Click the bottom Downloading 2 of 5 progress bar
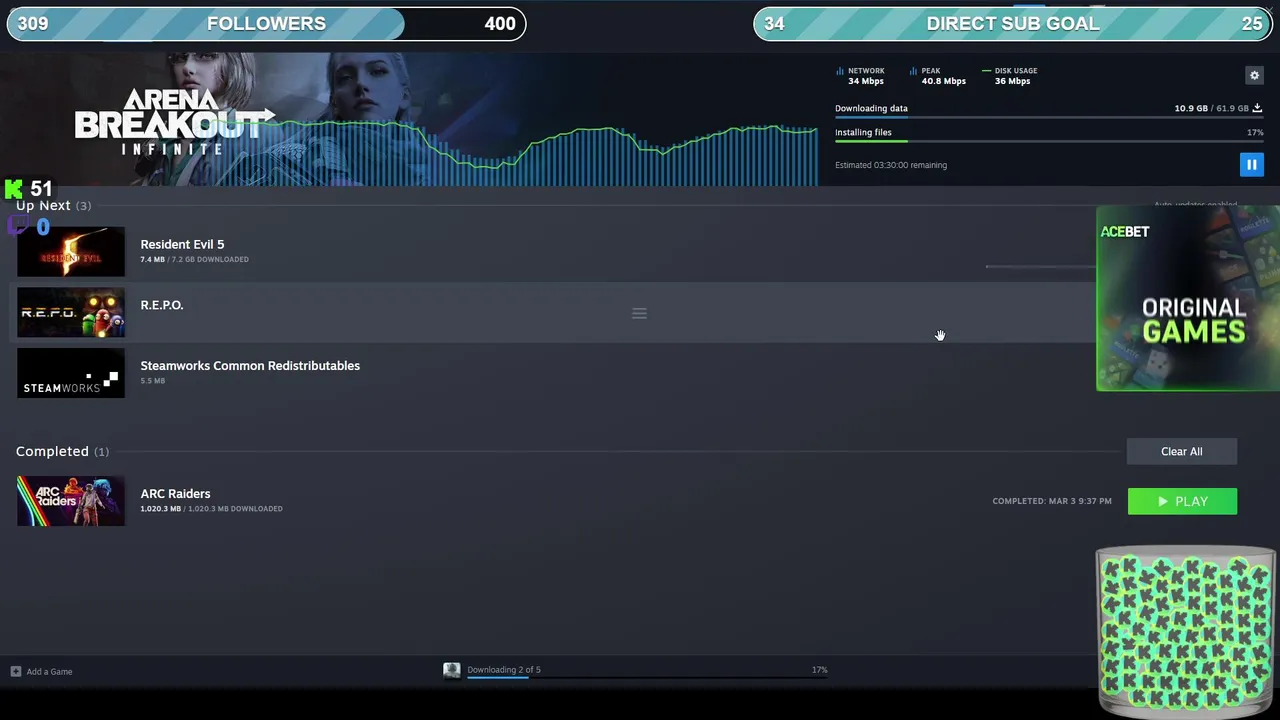This screenshot has height=720, width=1280. 647,678
